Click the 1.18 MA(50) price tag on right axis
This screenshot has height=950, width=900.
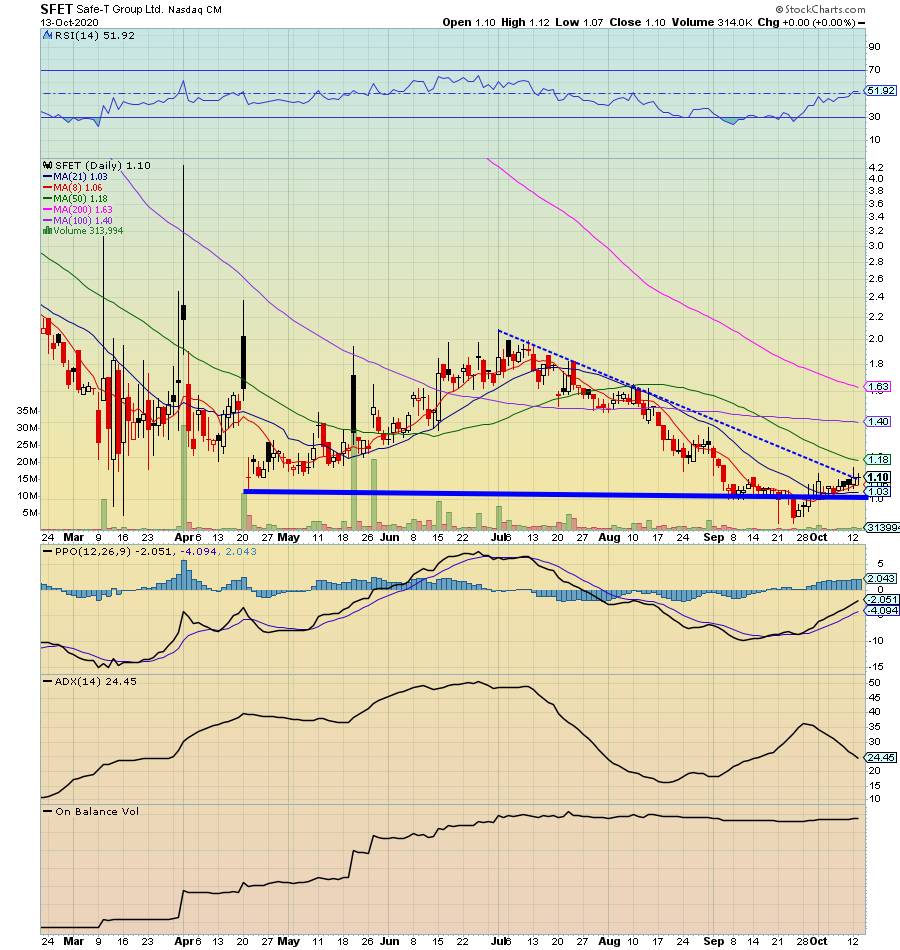pos(878,460)
